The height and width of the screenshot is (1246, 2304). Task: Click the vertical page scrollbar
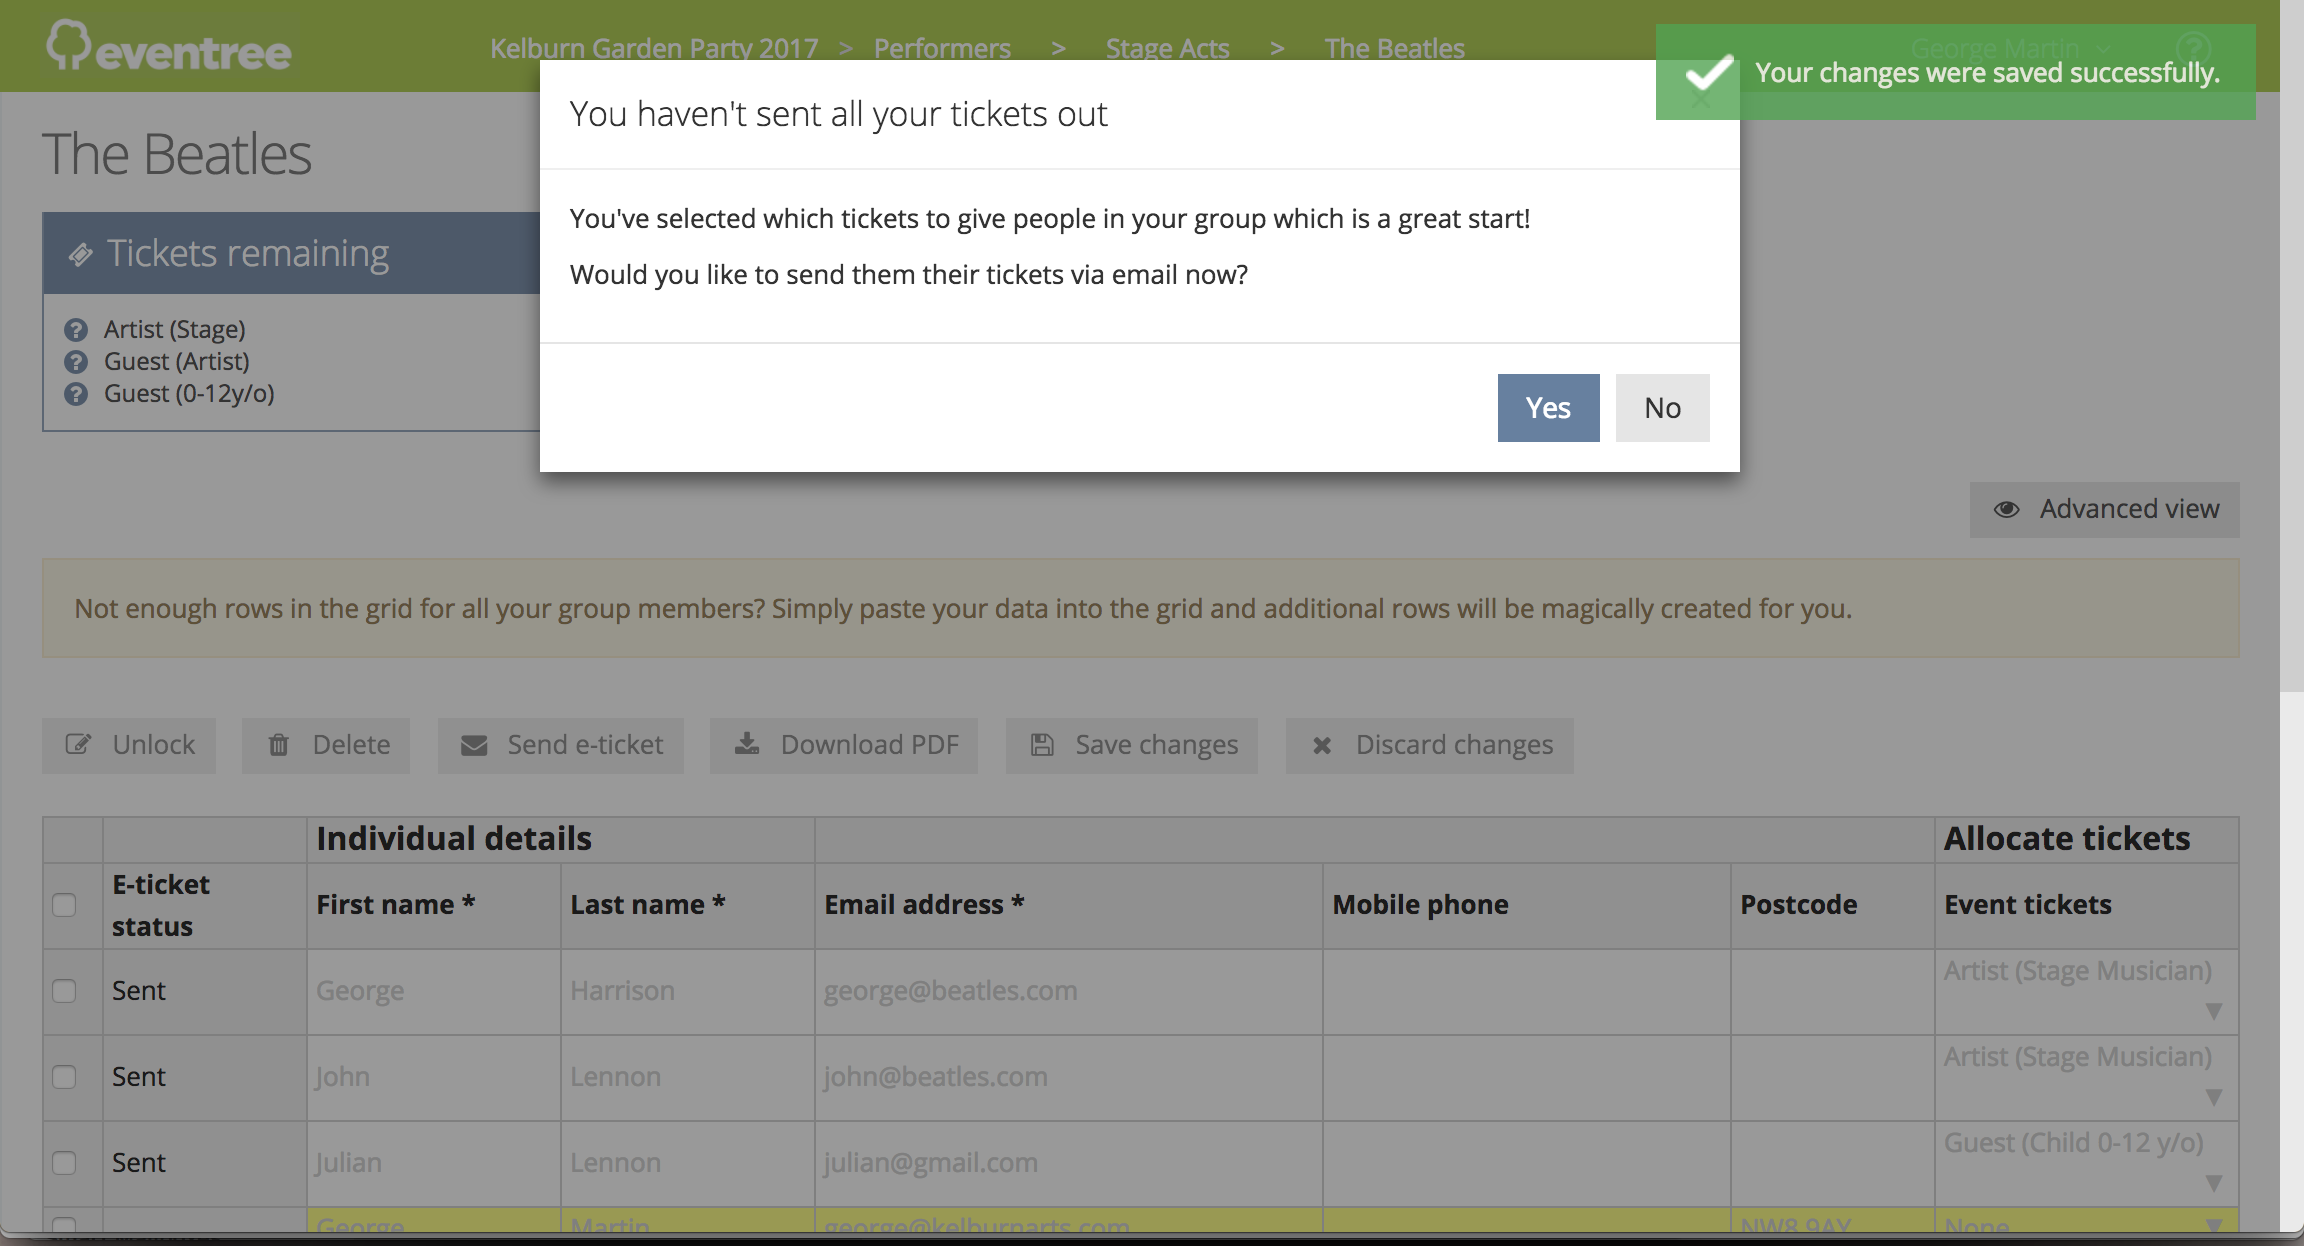(2291, 345)
